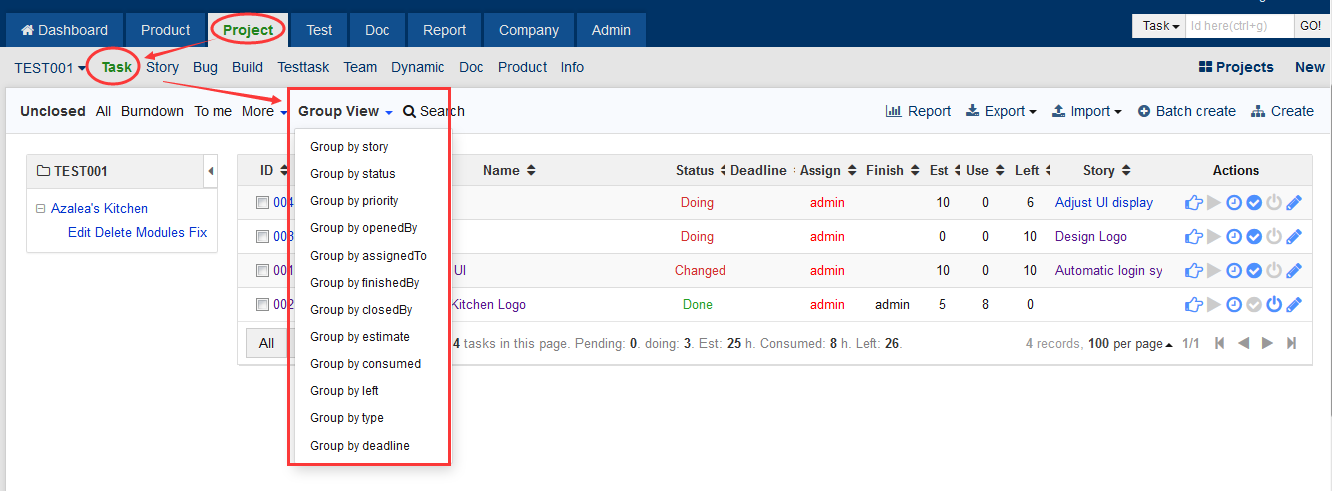Jump to the last page of records
1332x491 pixels.
(1291, 343)
